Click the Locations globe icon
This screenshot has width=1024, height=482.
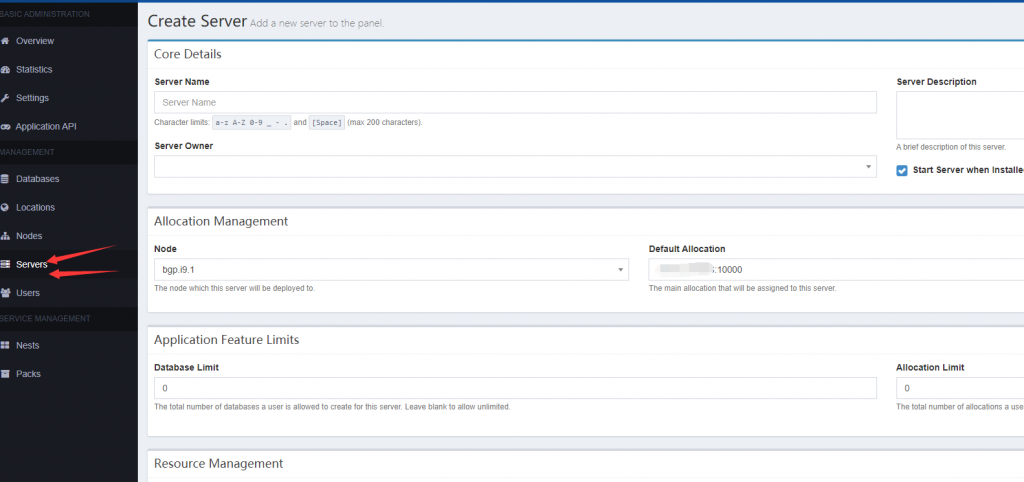pyautogui.click(x=6, y=208)
